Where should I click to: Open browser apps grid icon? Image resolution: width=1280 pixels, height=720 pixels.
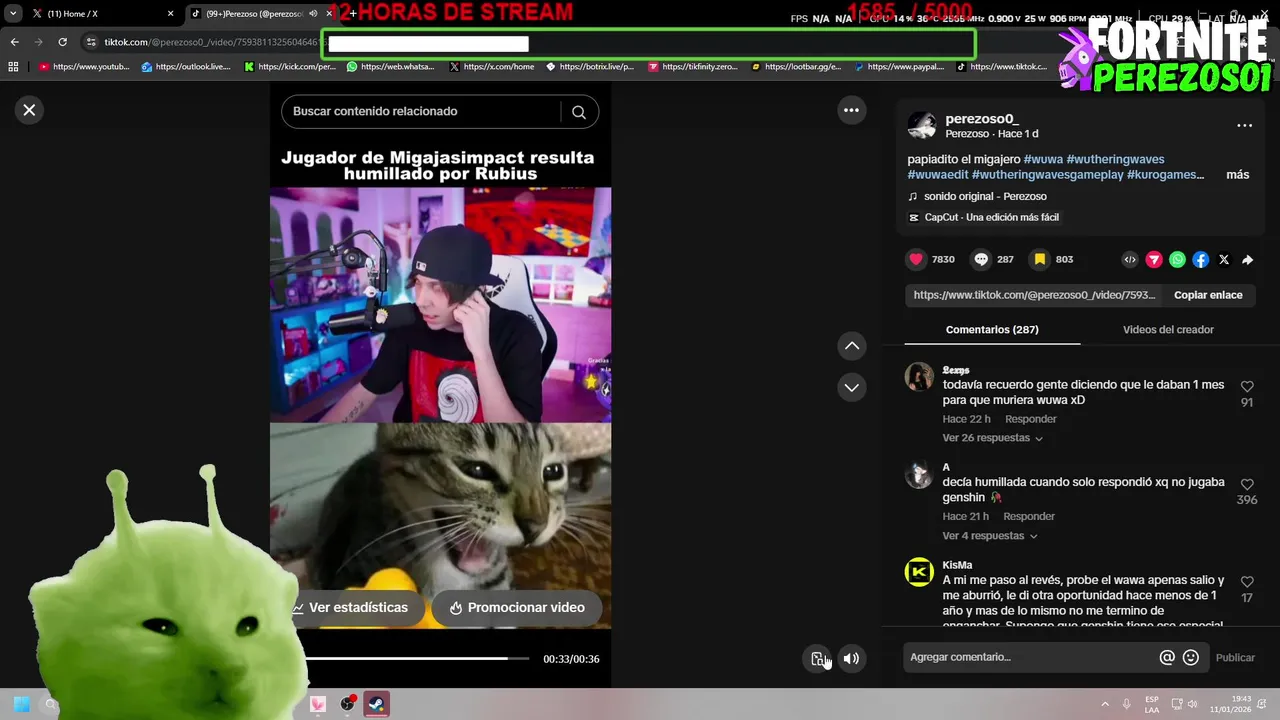[x=13, y=67]
